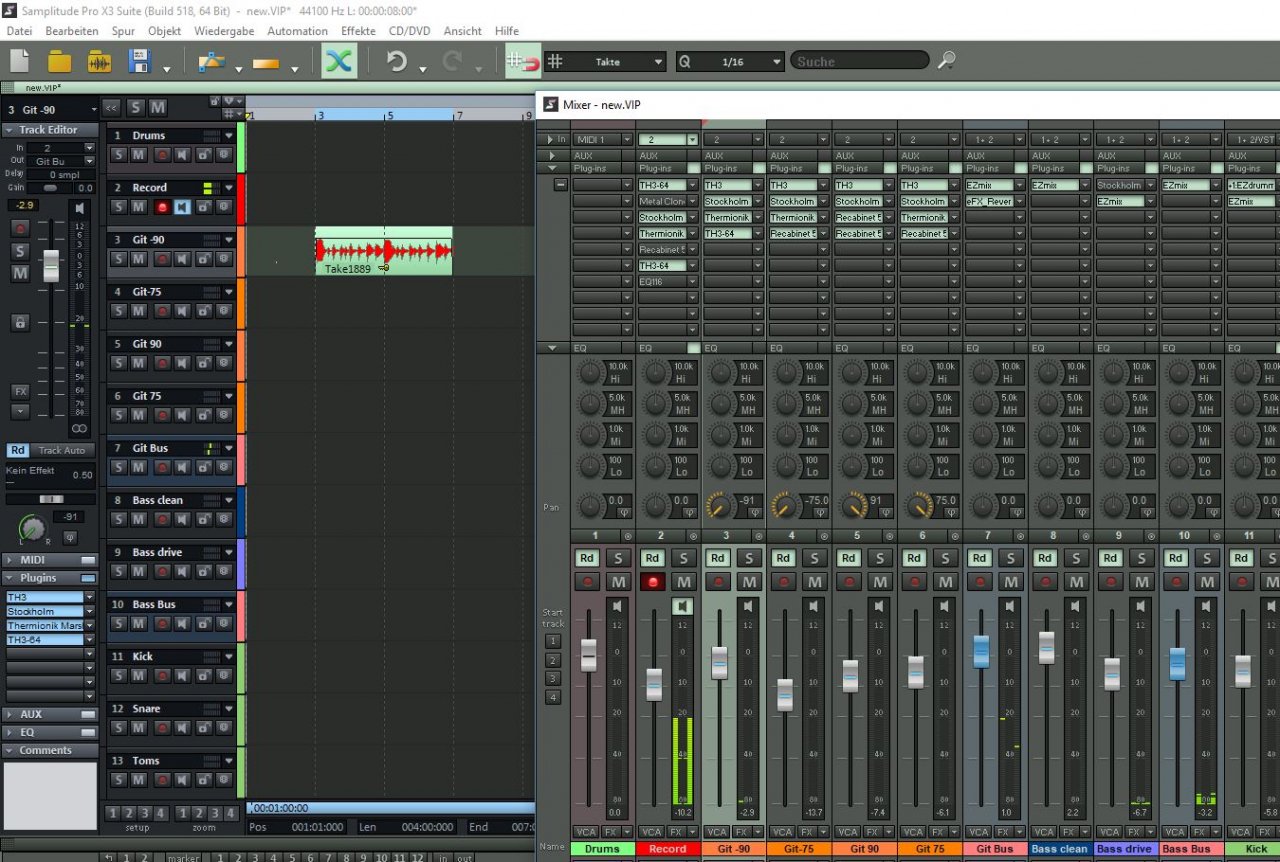Solo the Drums track in arranger
This screenshot has height=862, width=1280.
[x=118, y=155]
